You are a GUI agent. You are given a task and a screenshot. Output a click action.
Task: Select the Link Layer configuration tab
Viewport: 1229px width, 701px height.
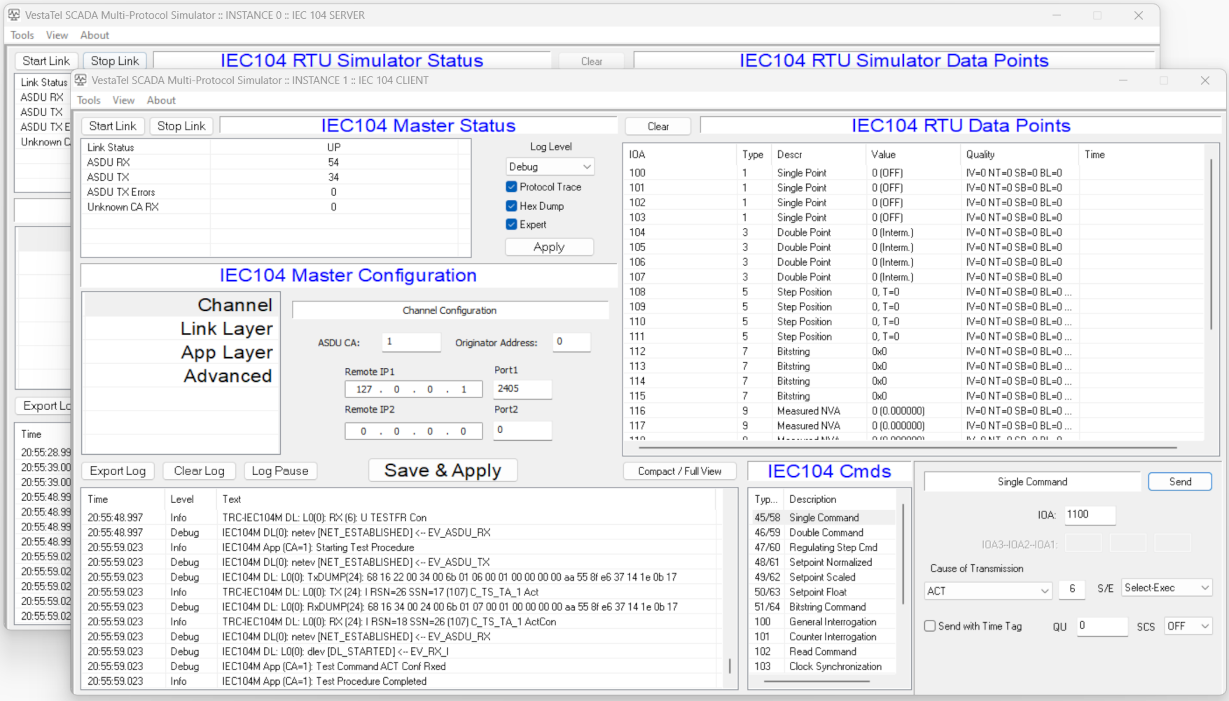click(x=226, y=329)
